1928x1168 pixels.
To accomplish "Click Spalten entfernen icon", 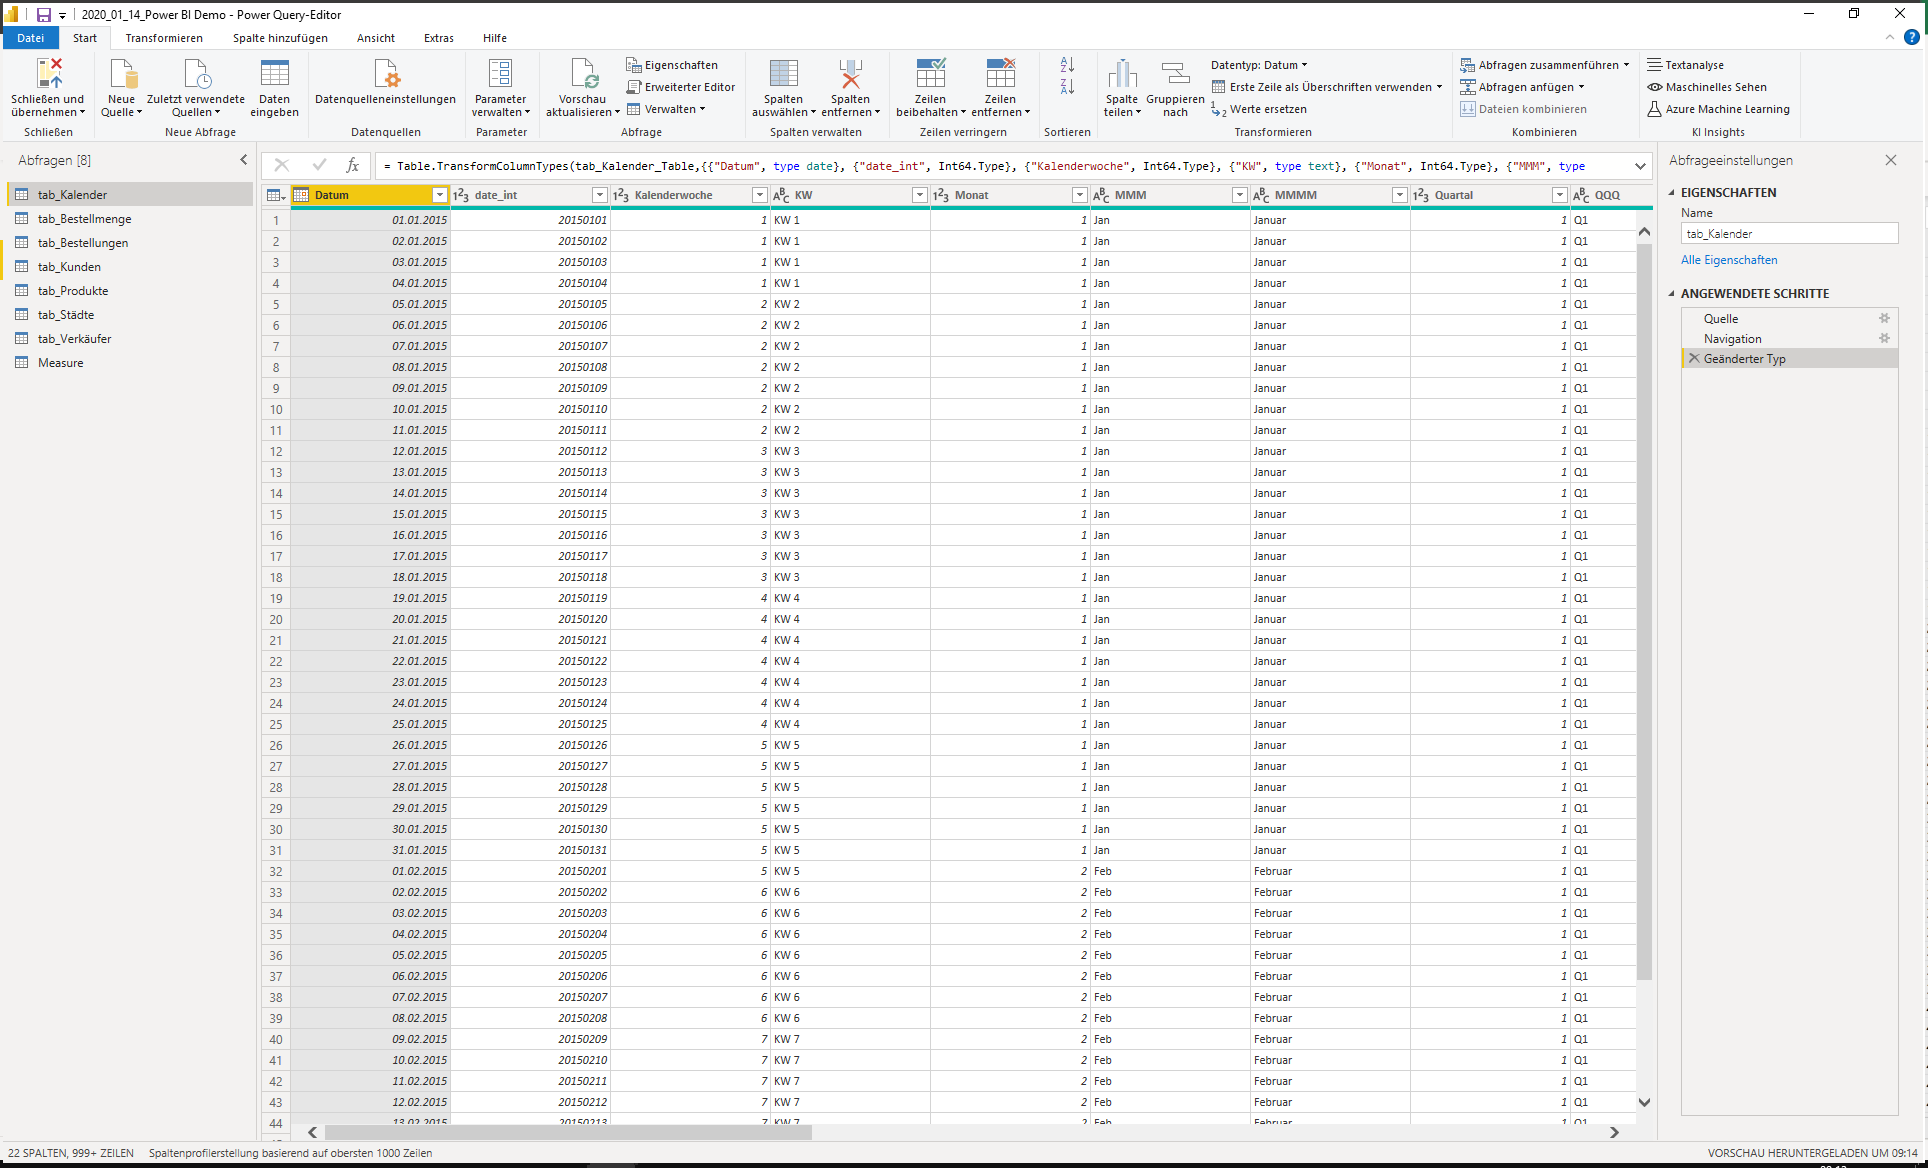I will coord(850,74).
